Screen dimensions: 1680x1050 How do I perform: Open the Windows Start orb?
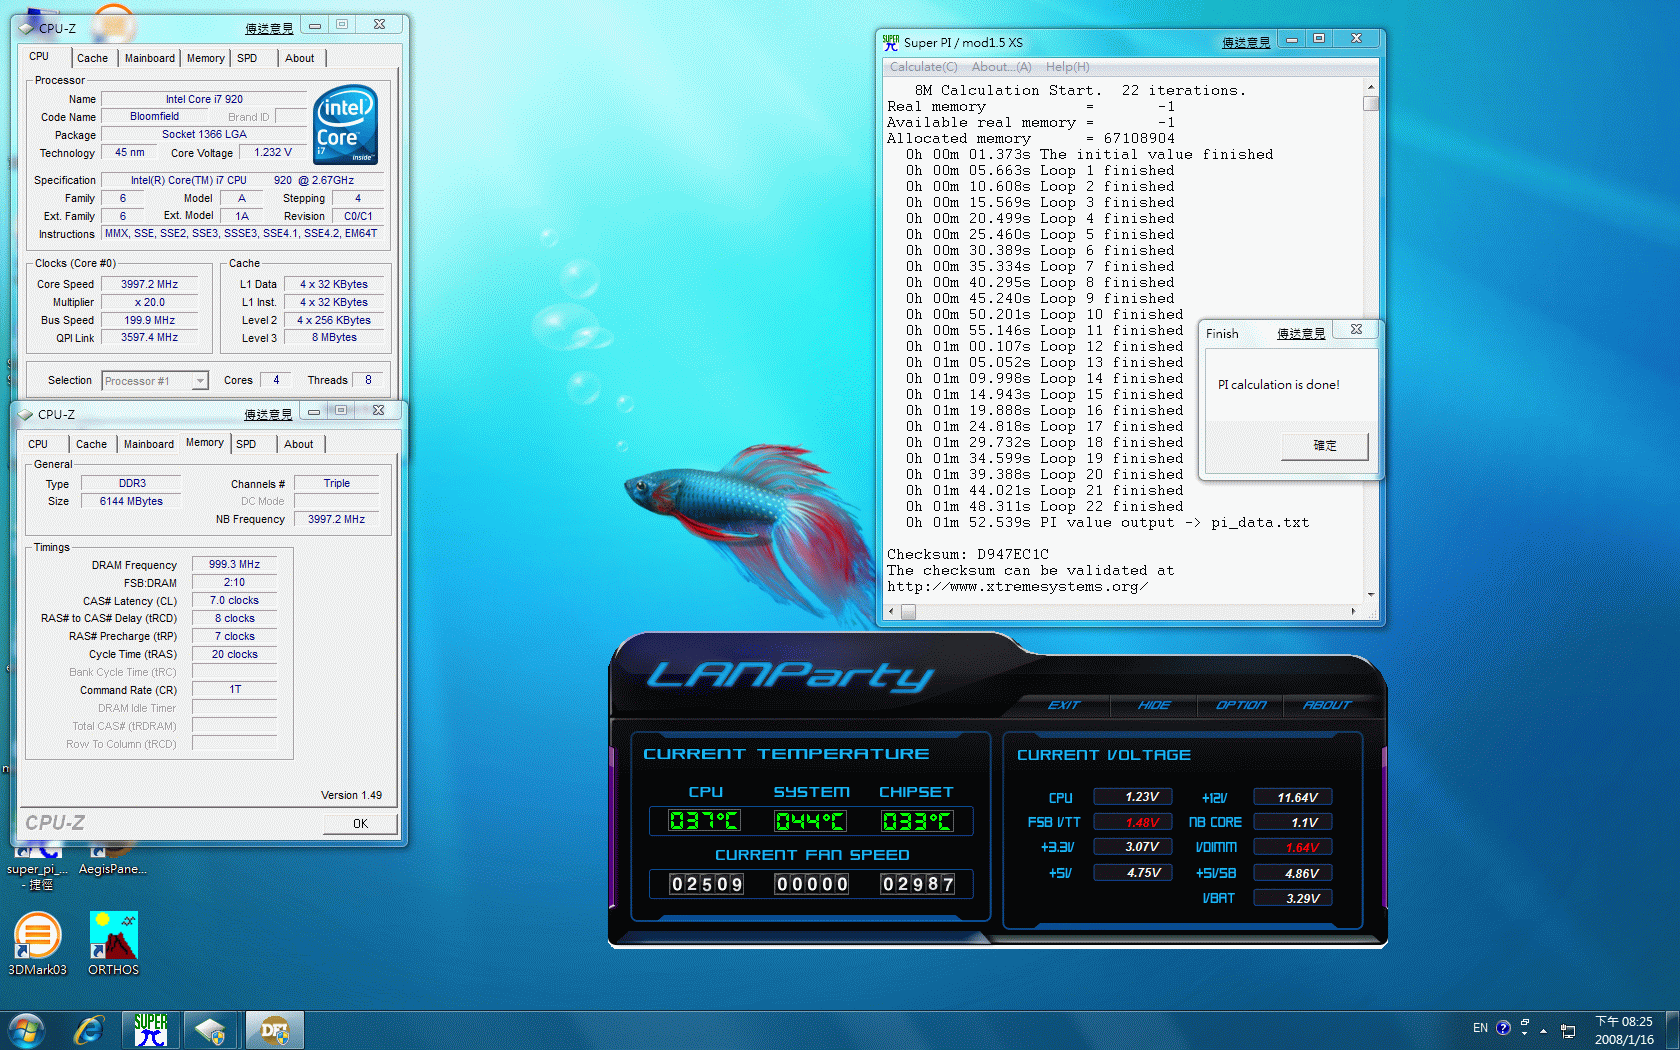click(x=25, y=1030)
